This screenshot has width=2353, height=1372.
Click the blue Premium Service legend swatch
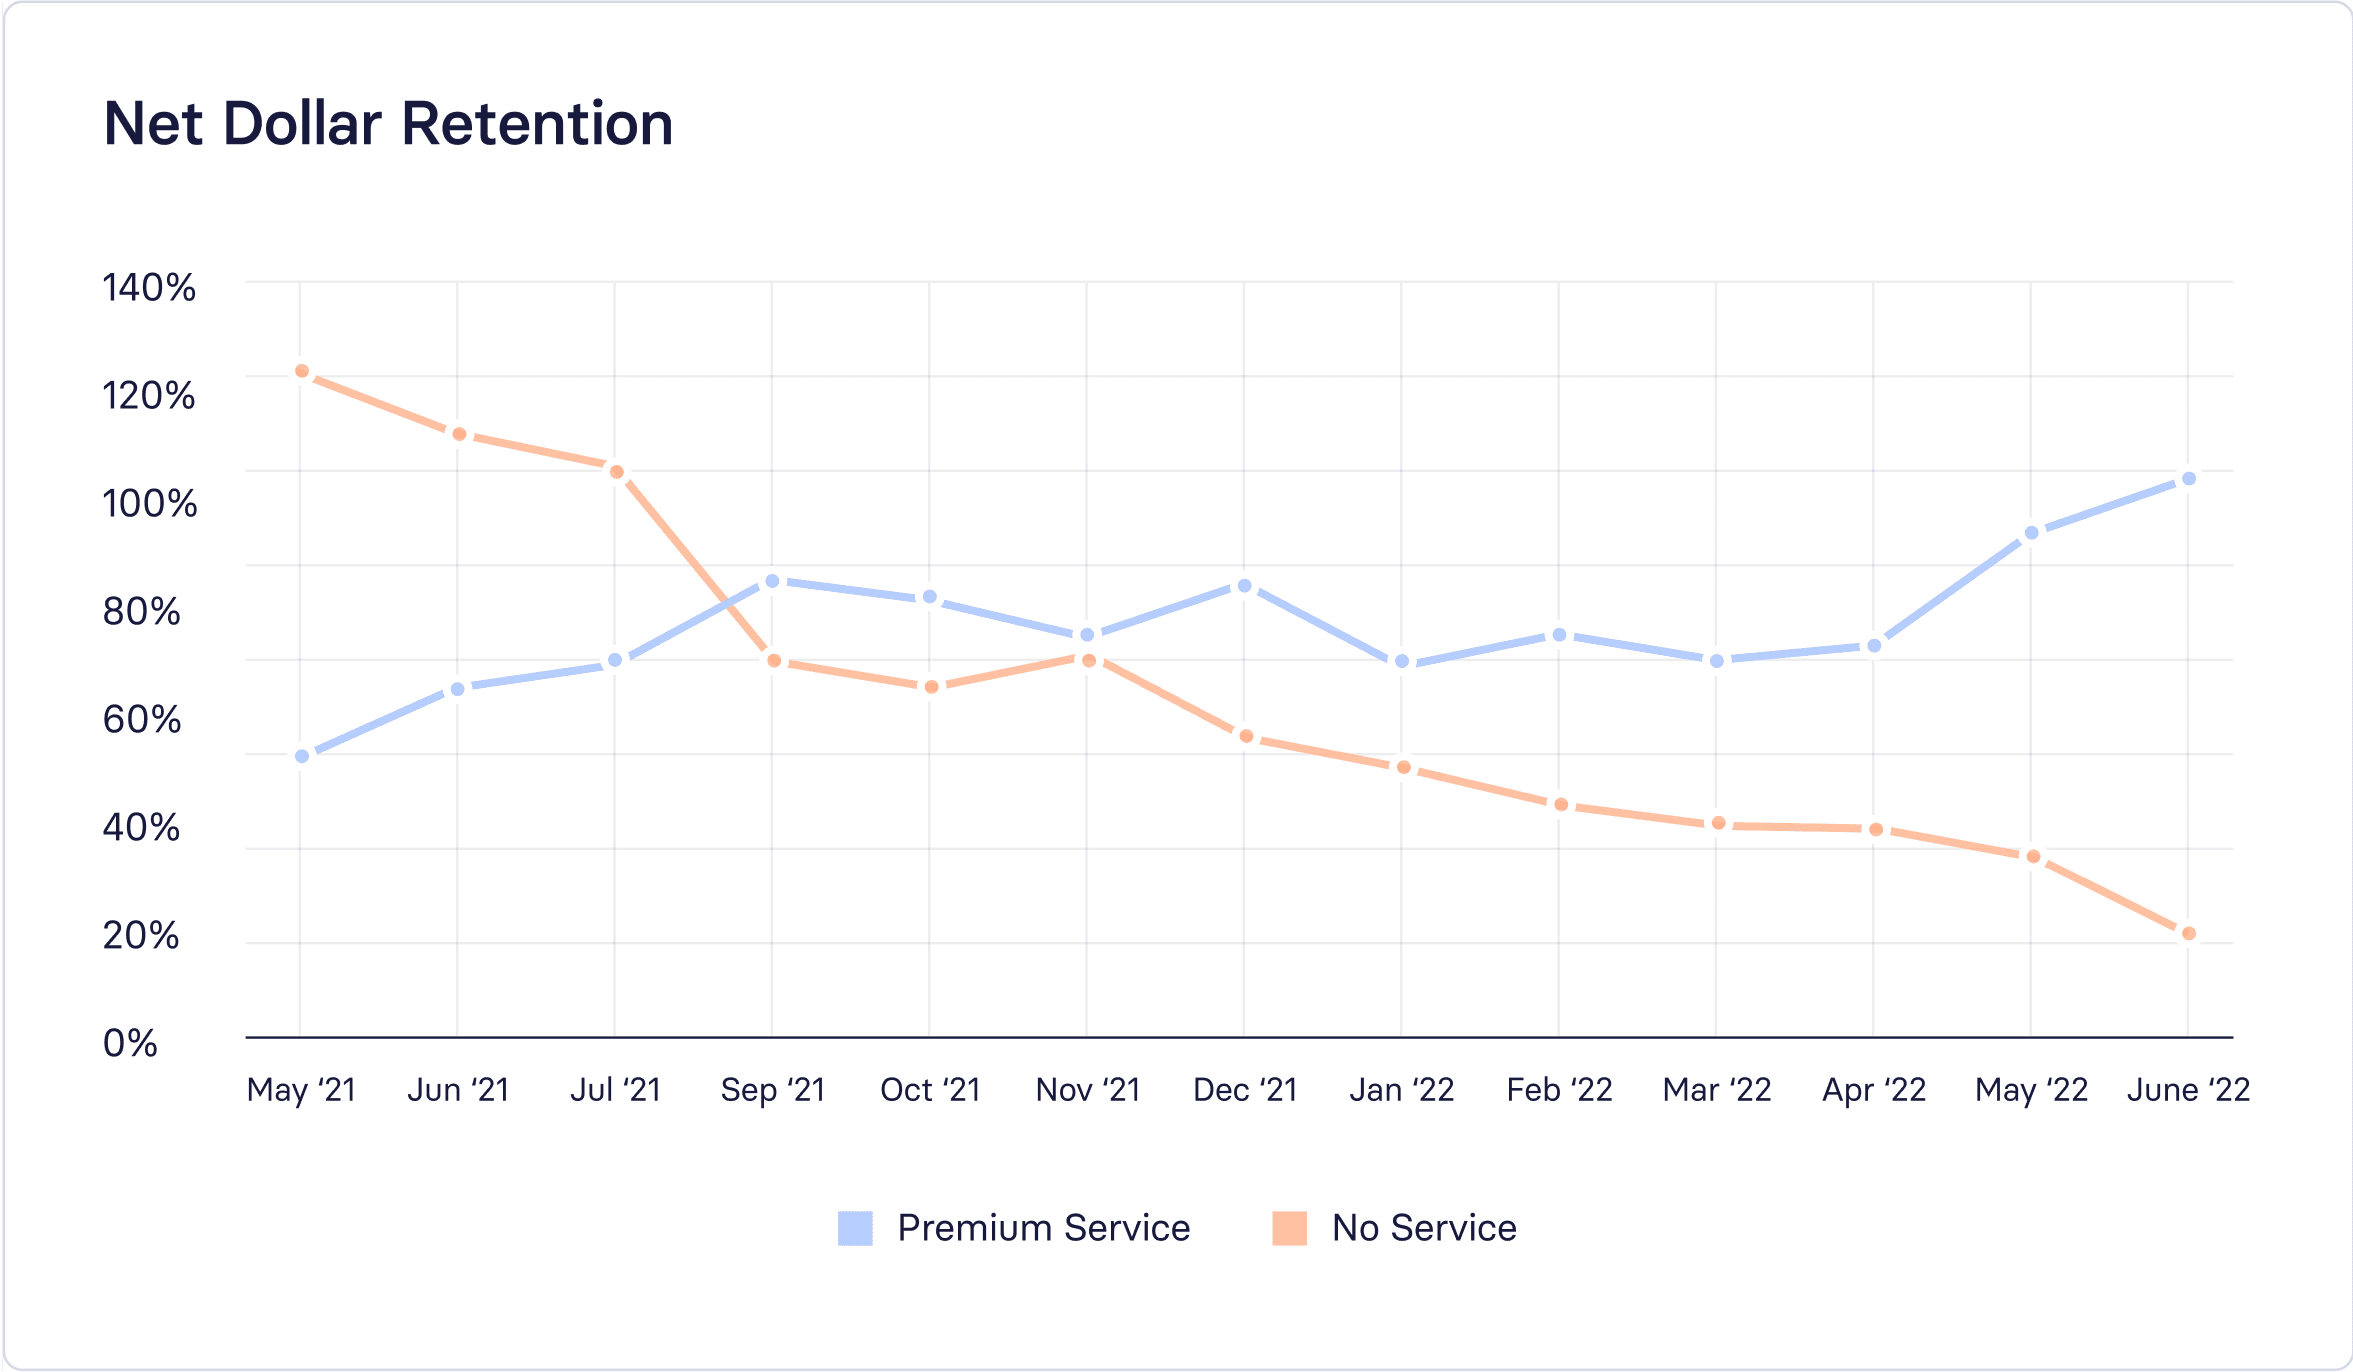coord(855,1228)
